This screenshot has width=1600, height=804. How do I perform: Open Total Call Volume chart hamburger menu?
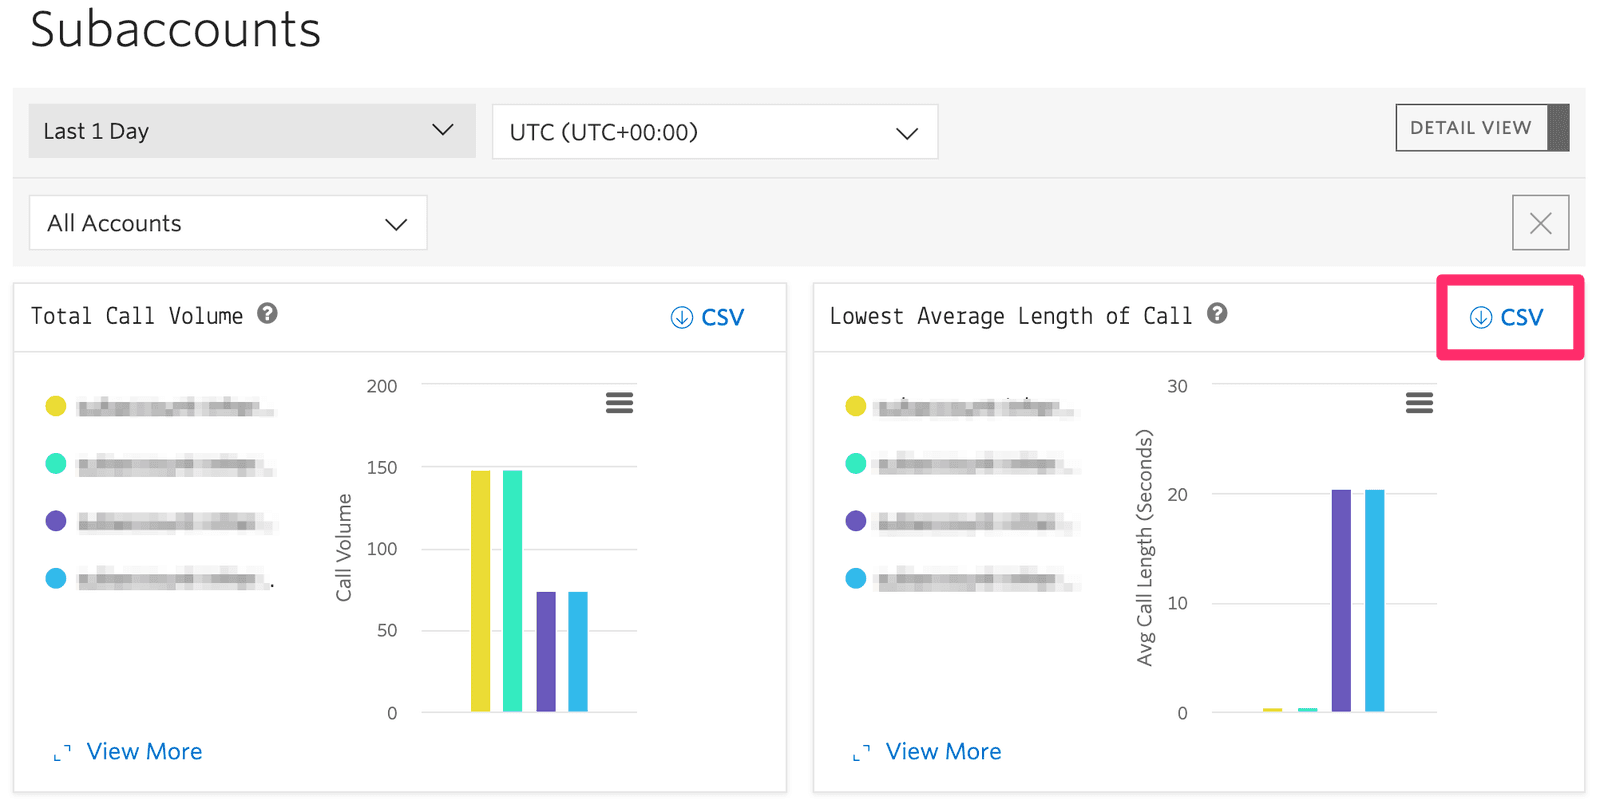(x=619, y=403)
